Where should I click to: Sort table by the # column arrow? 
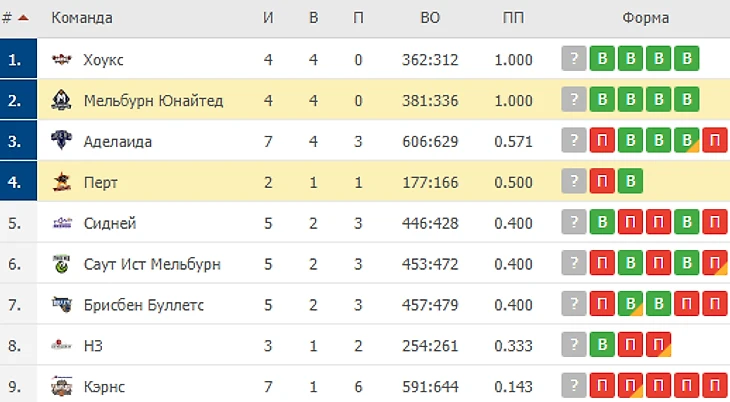point(23,18)
